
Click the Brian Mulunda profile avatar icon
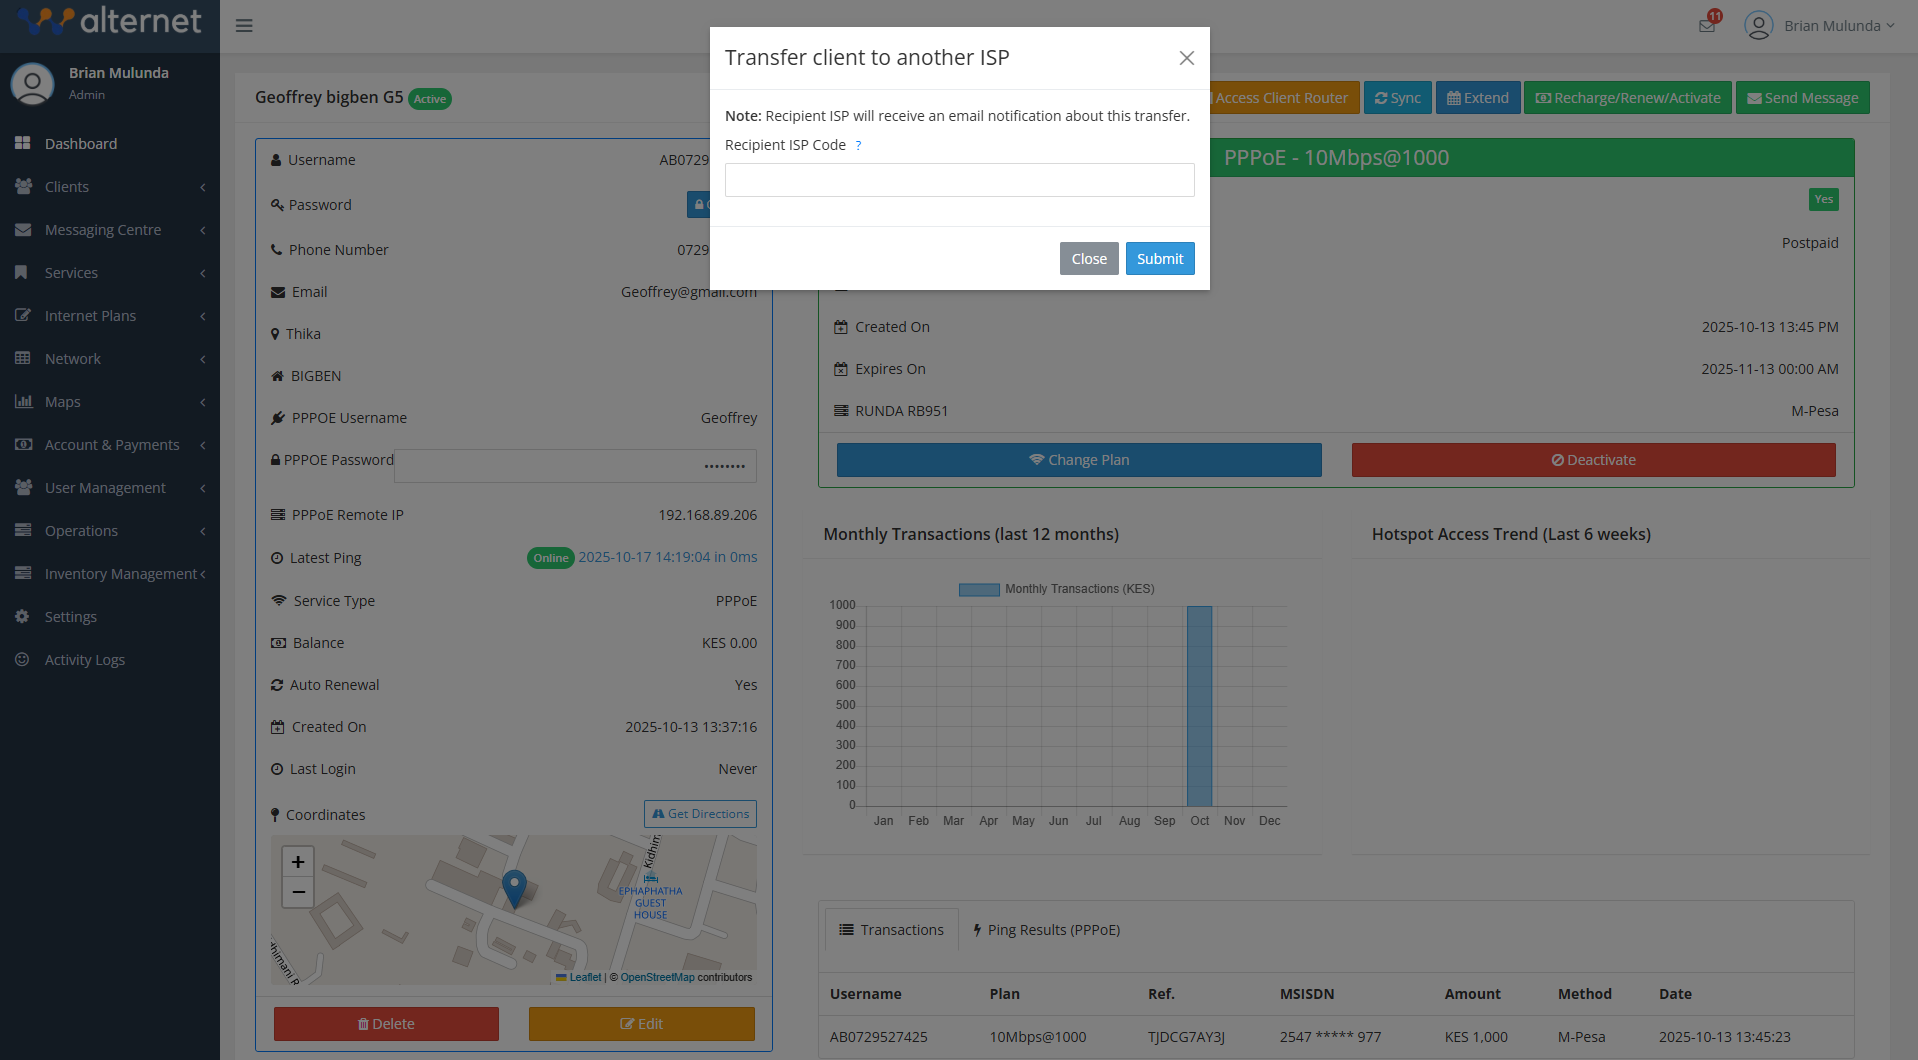(x=1758, y=25)
